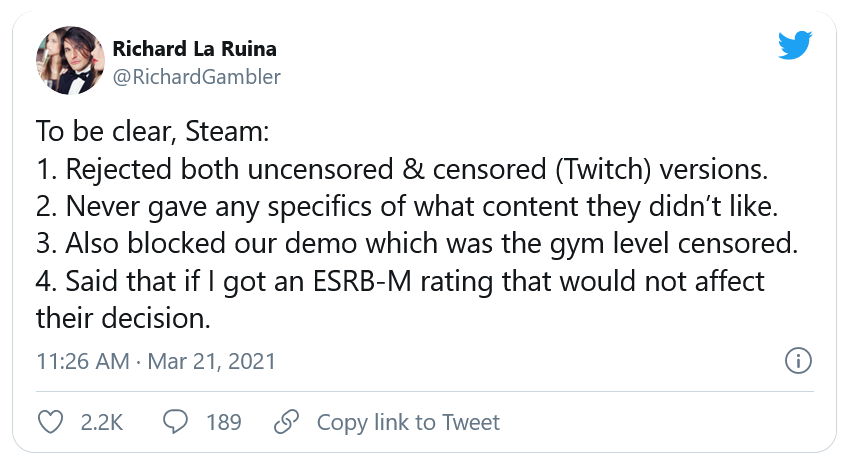
Task: Click the Mar 21, 2021 date
Action: pyautogui.click(x=211, y=361)
